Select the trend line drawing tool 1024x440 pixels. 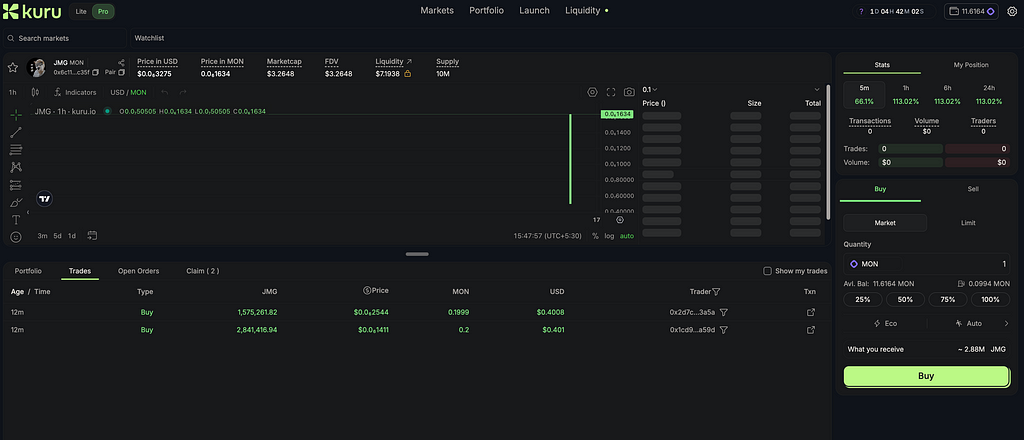point(16,133)
